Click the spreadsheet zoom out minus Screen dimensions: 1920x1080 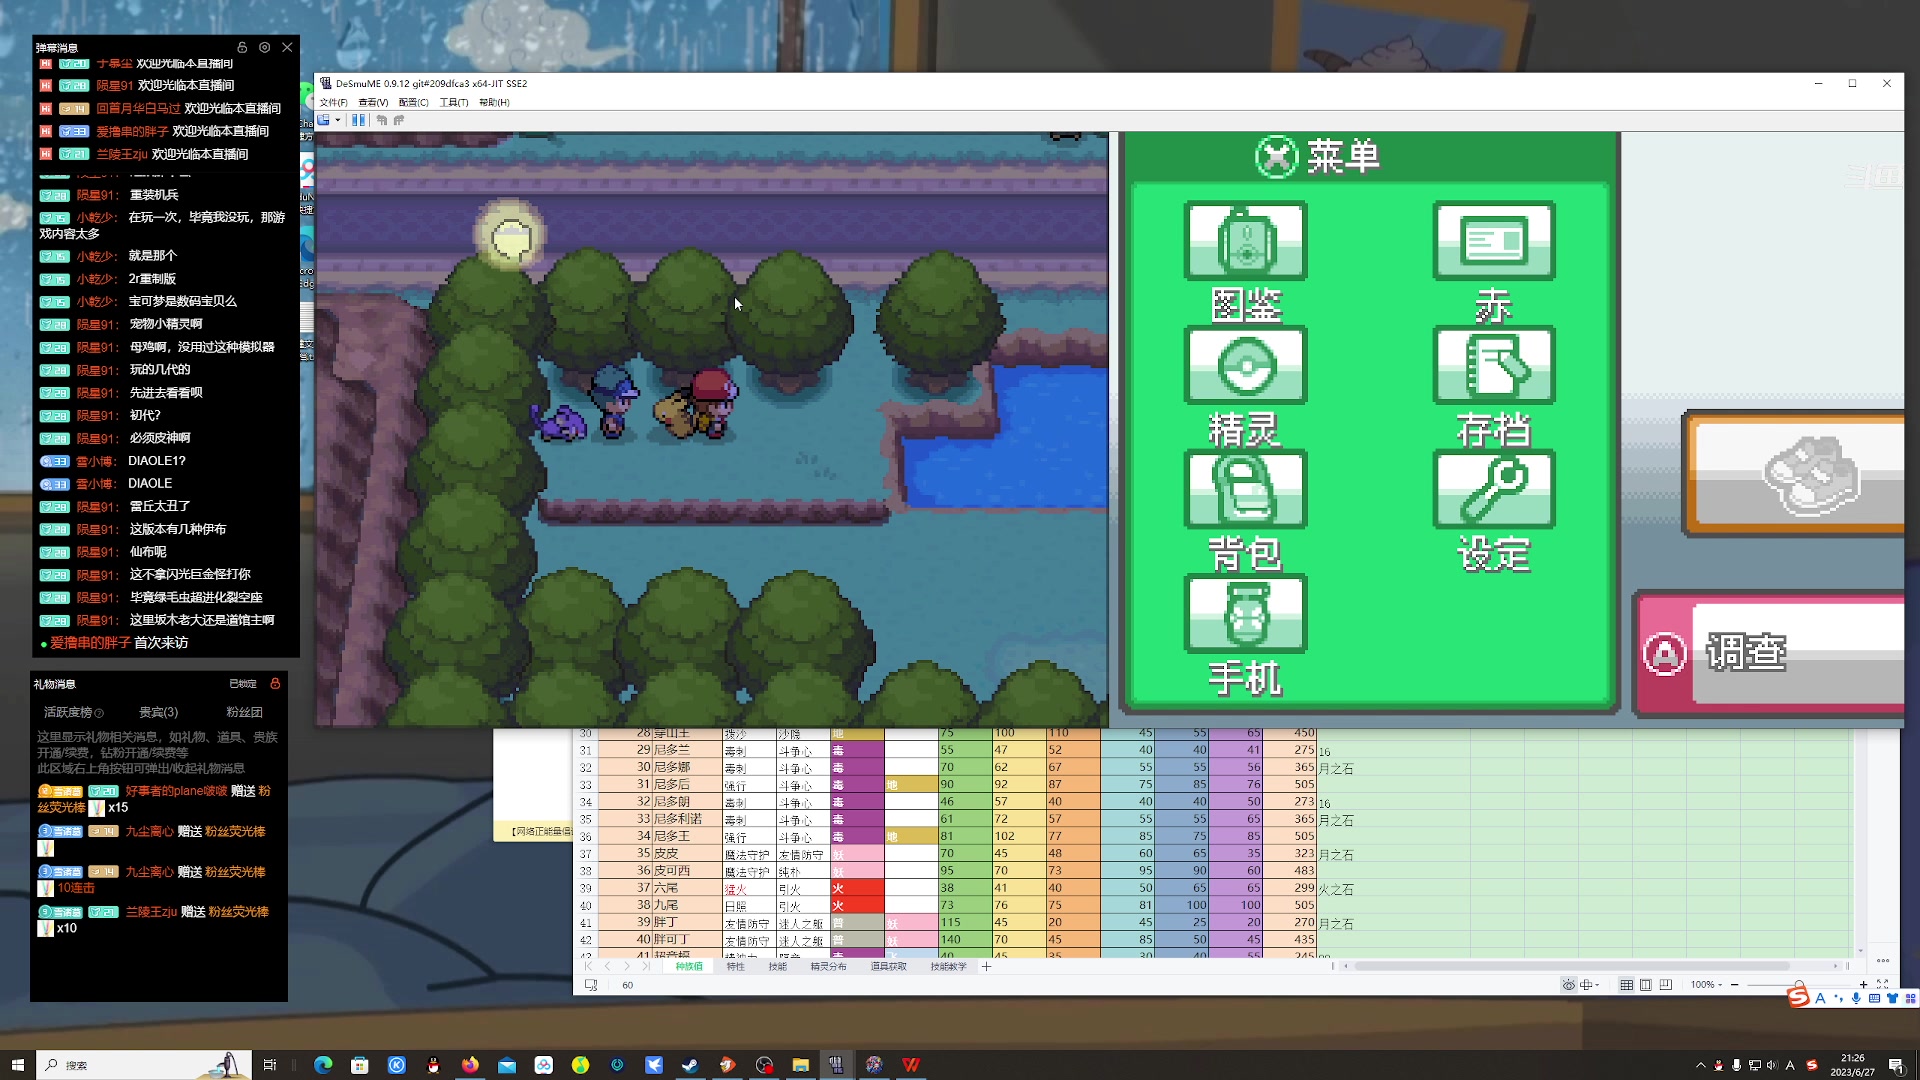pyautogui.click(x=1734, y=985)
